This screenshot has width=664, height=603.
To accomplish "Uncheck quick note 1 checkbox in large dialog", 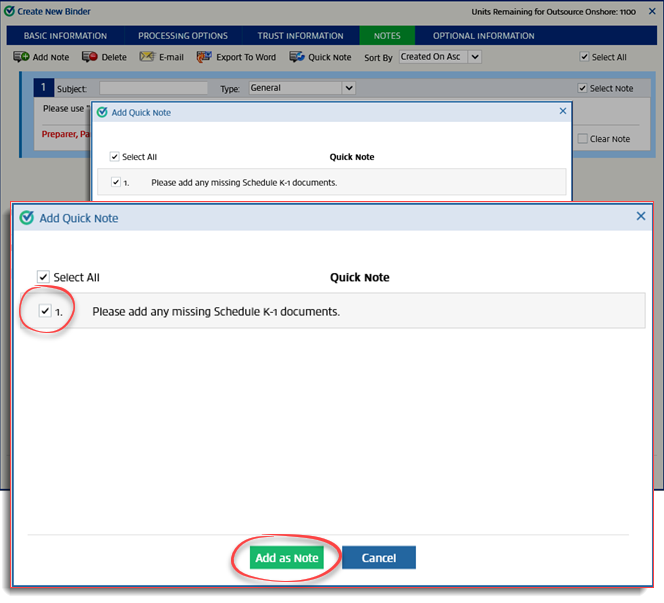I will 44,311.
